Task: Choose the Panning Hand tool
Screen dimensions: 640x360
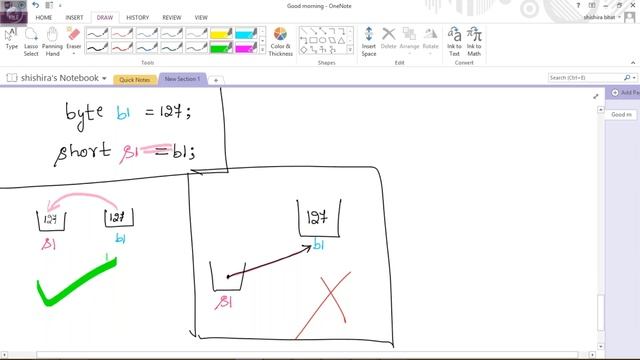Action: [x=52, y=42]
